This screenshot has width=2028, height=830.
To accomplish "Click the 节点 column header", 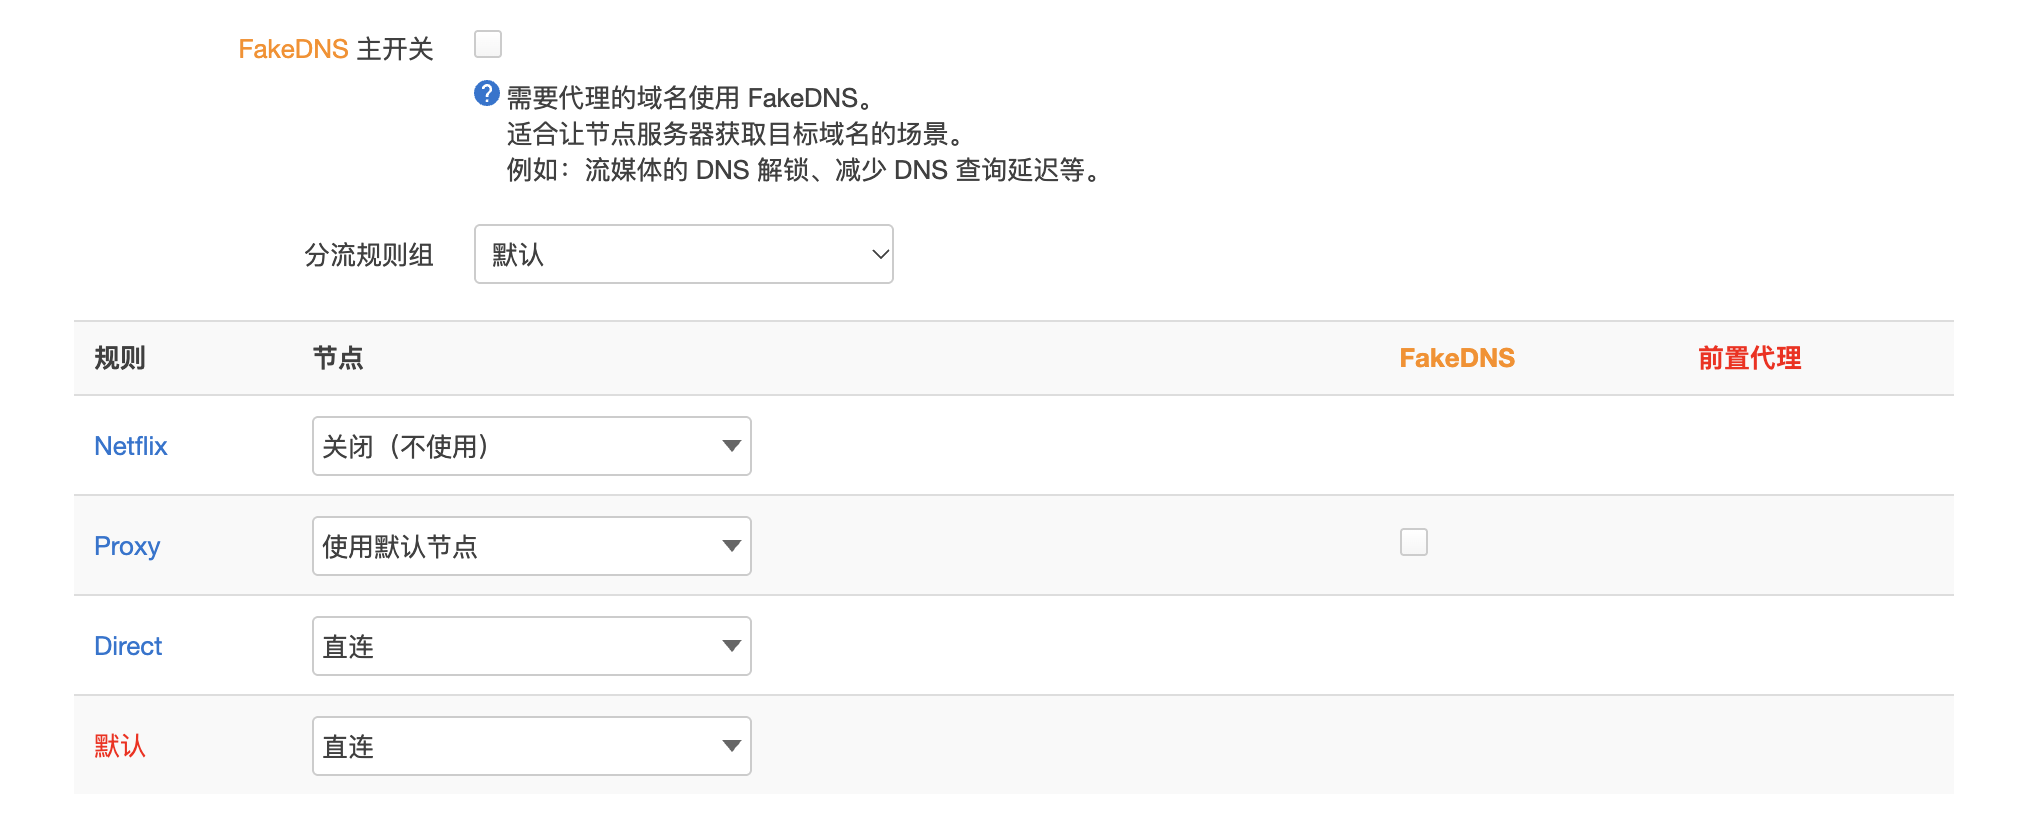I will coord(338,358).
